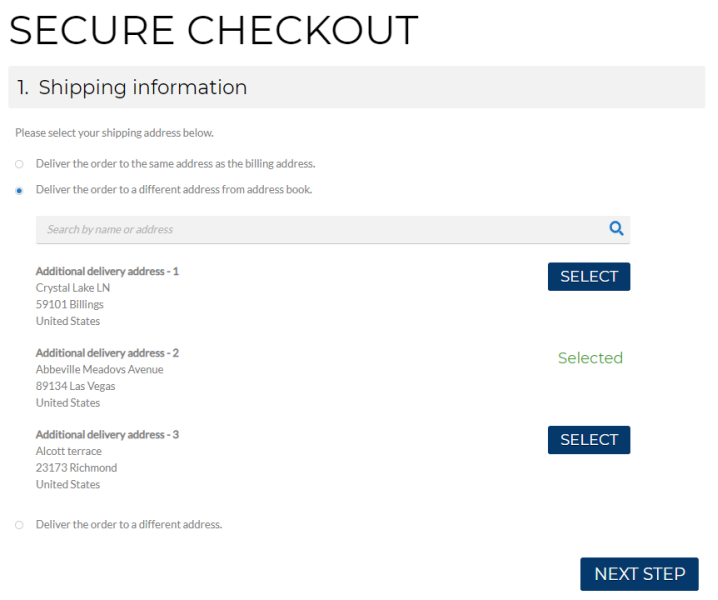Click the Crystal Lake LN address line
The width and height of the screenshot is (718, 600).
(x=73, y=288)
